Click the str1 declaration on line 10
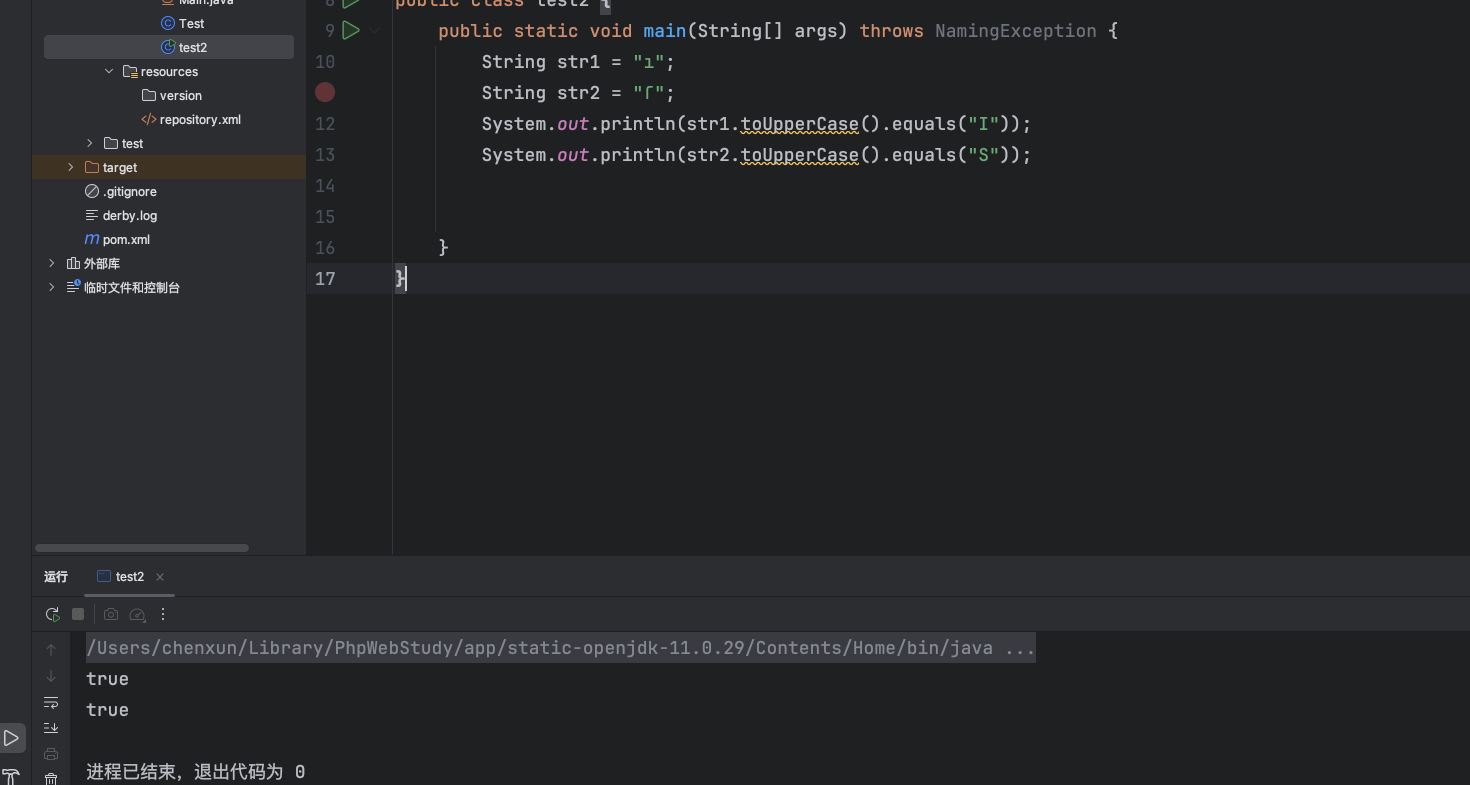This screenshot has height=785, width=1470. coord(578,62)
